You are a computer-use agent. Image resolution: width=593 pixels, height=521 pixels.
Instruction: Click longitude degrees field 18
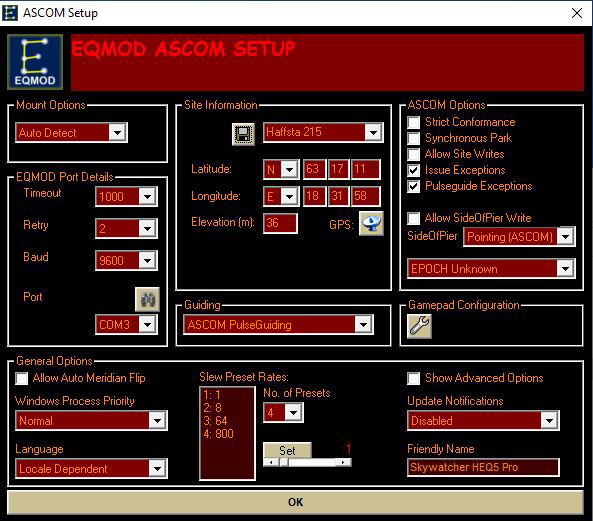tap(314, 196)
